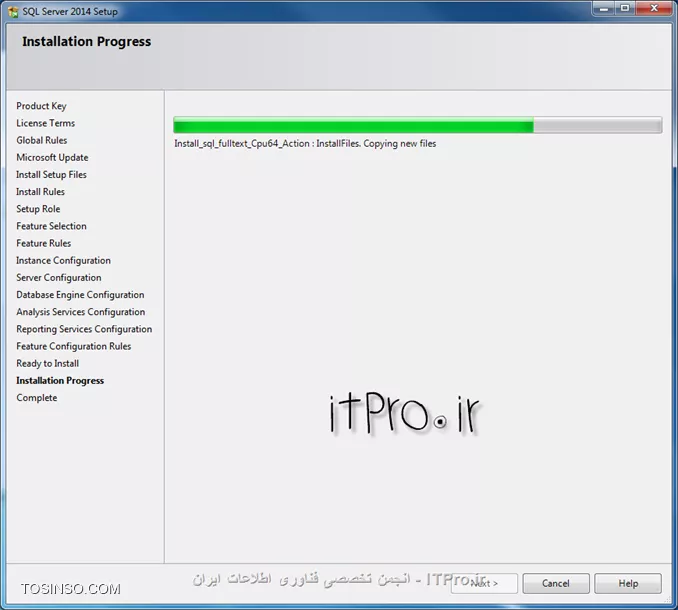Select the bold Installation Progress sidebar step

coord(60,380)
